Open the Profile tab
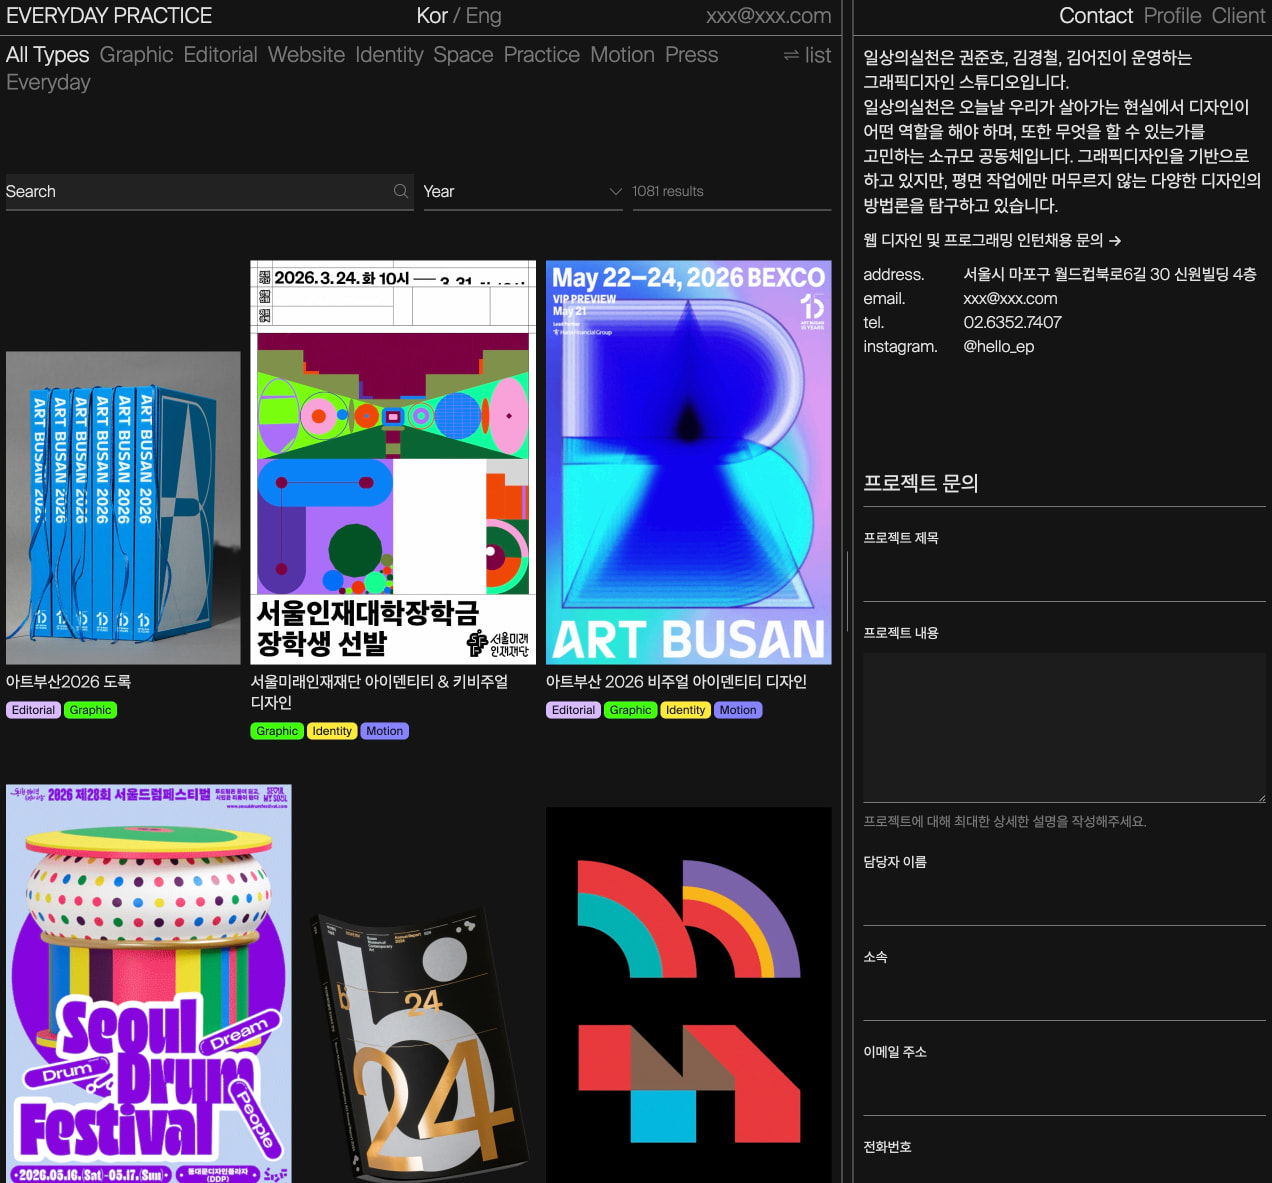Viewport: 1272px width, 1183px height. click(x=1172, y=16)
